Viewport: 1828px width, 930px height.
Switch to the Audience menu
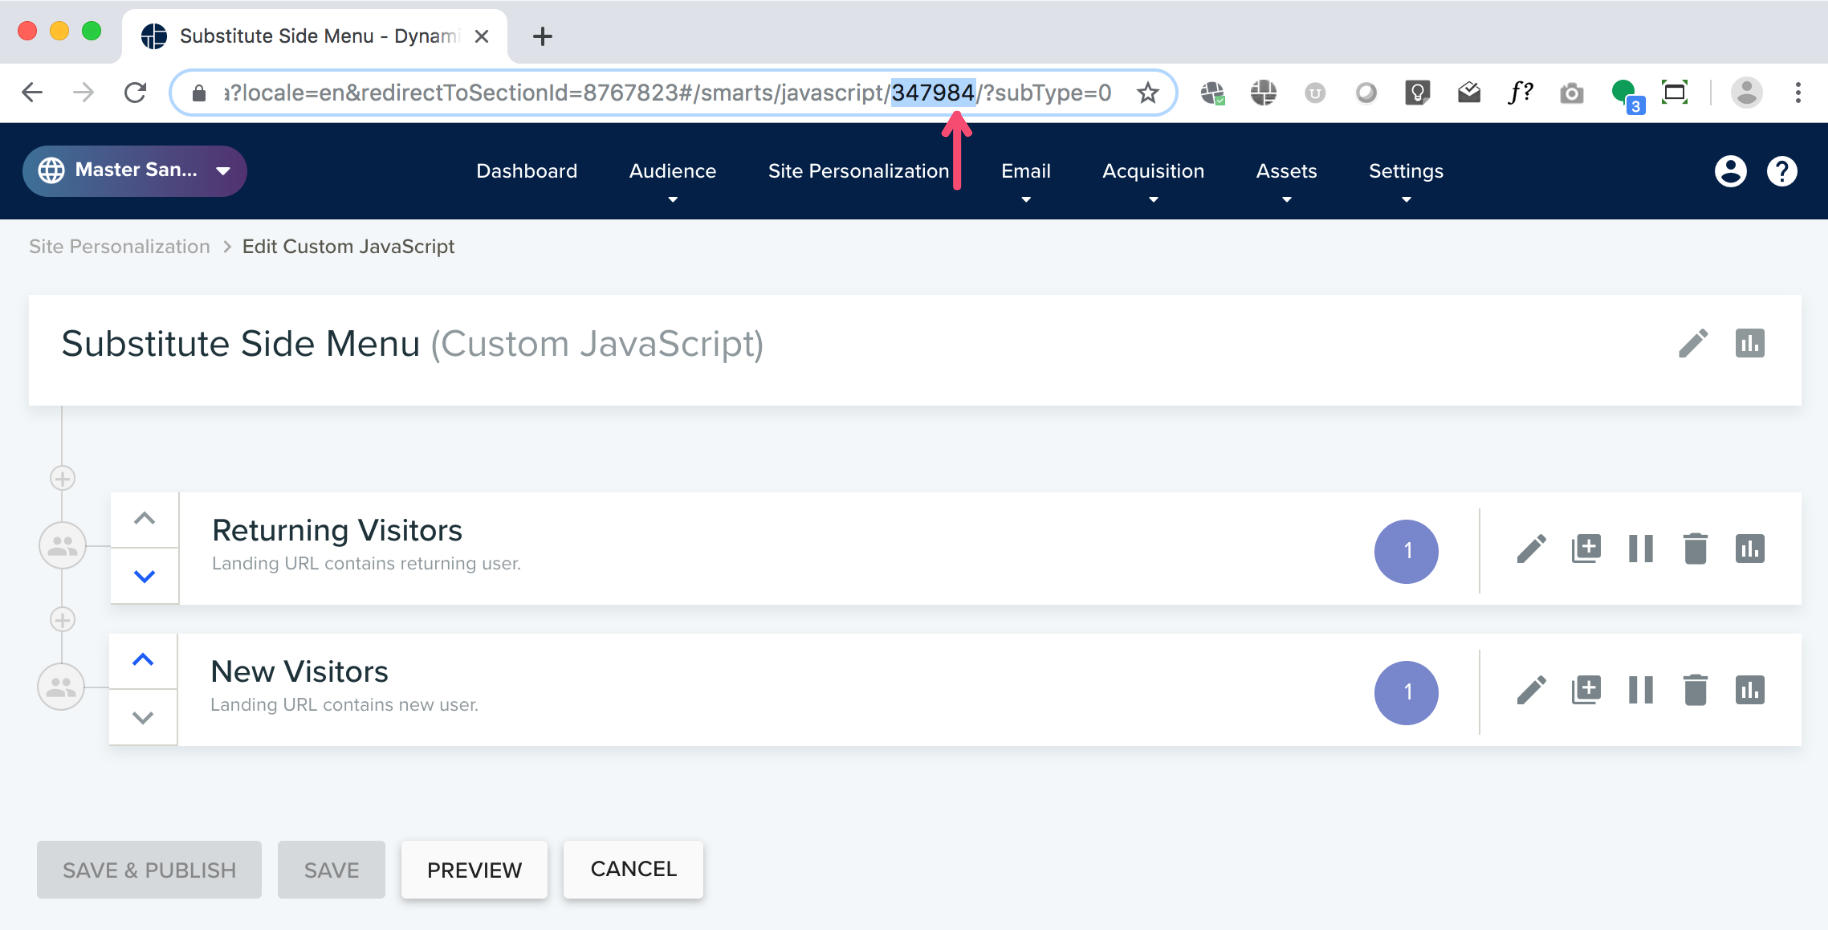point(671,171)
